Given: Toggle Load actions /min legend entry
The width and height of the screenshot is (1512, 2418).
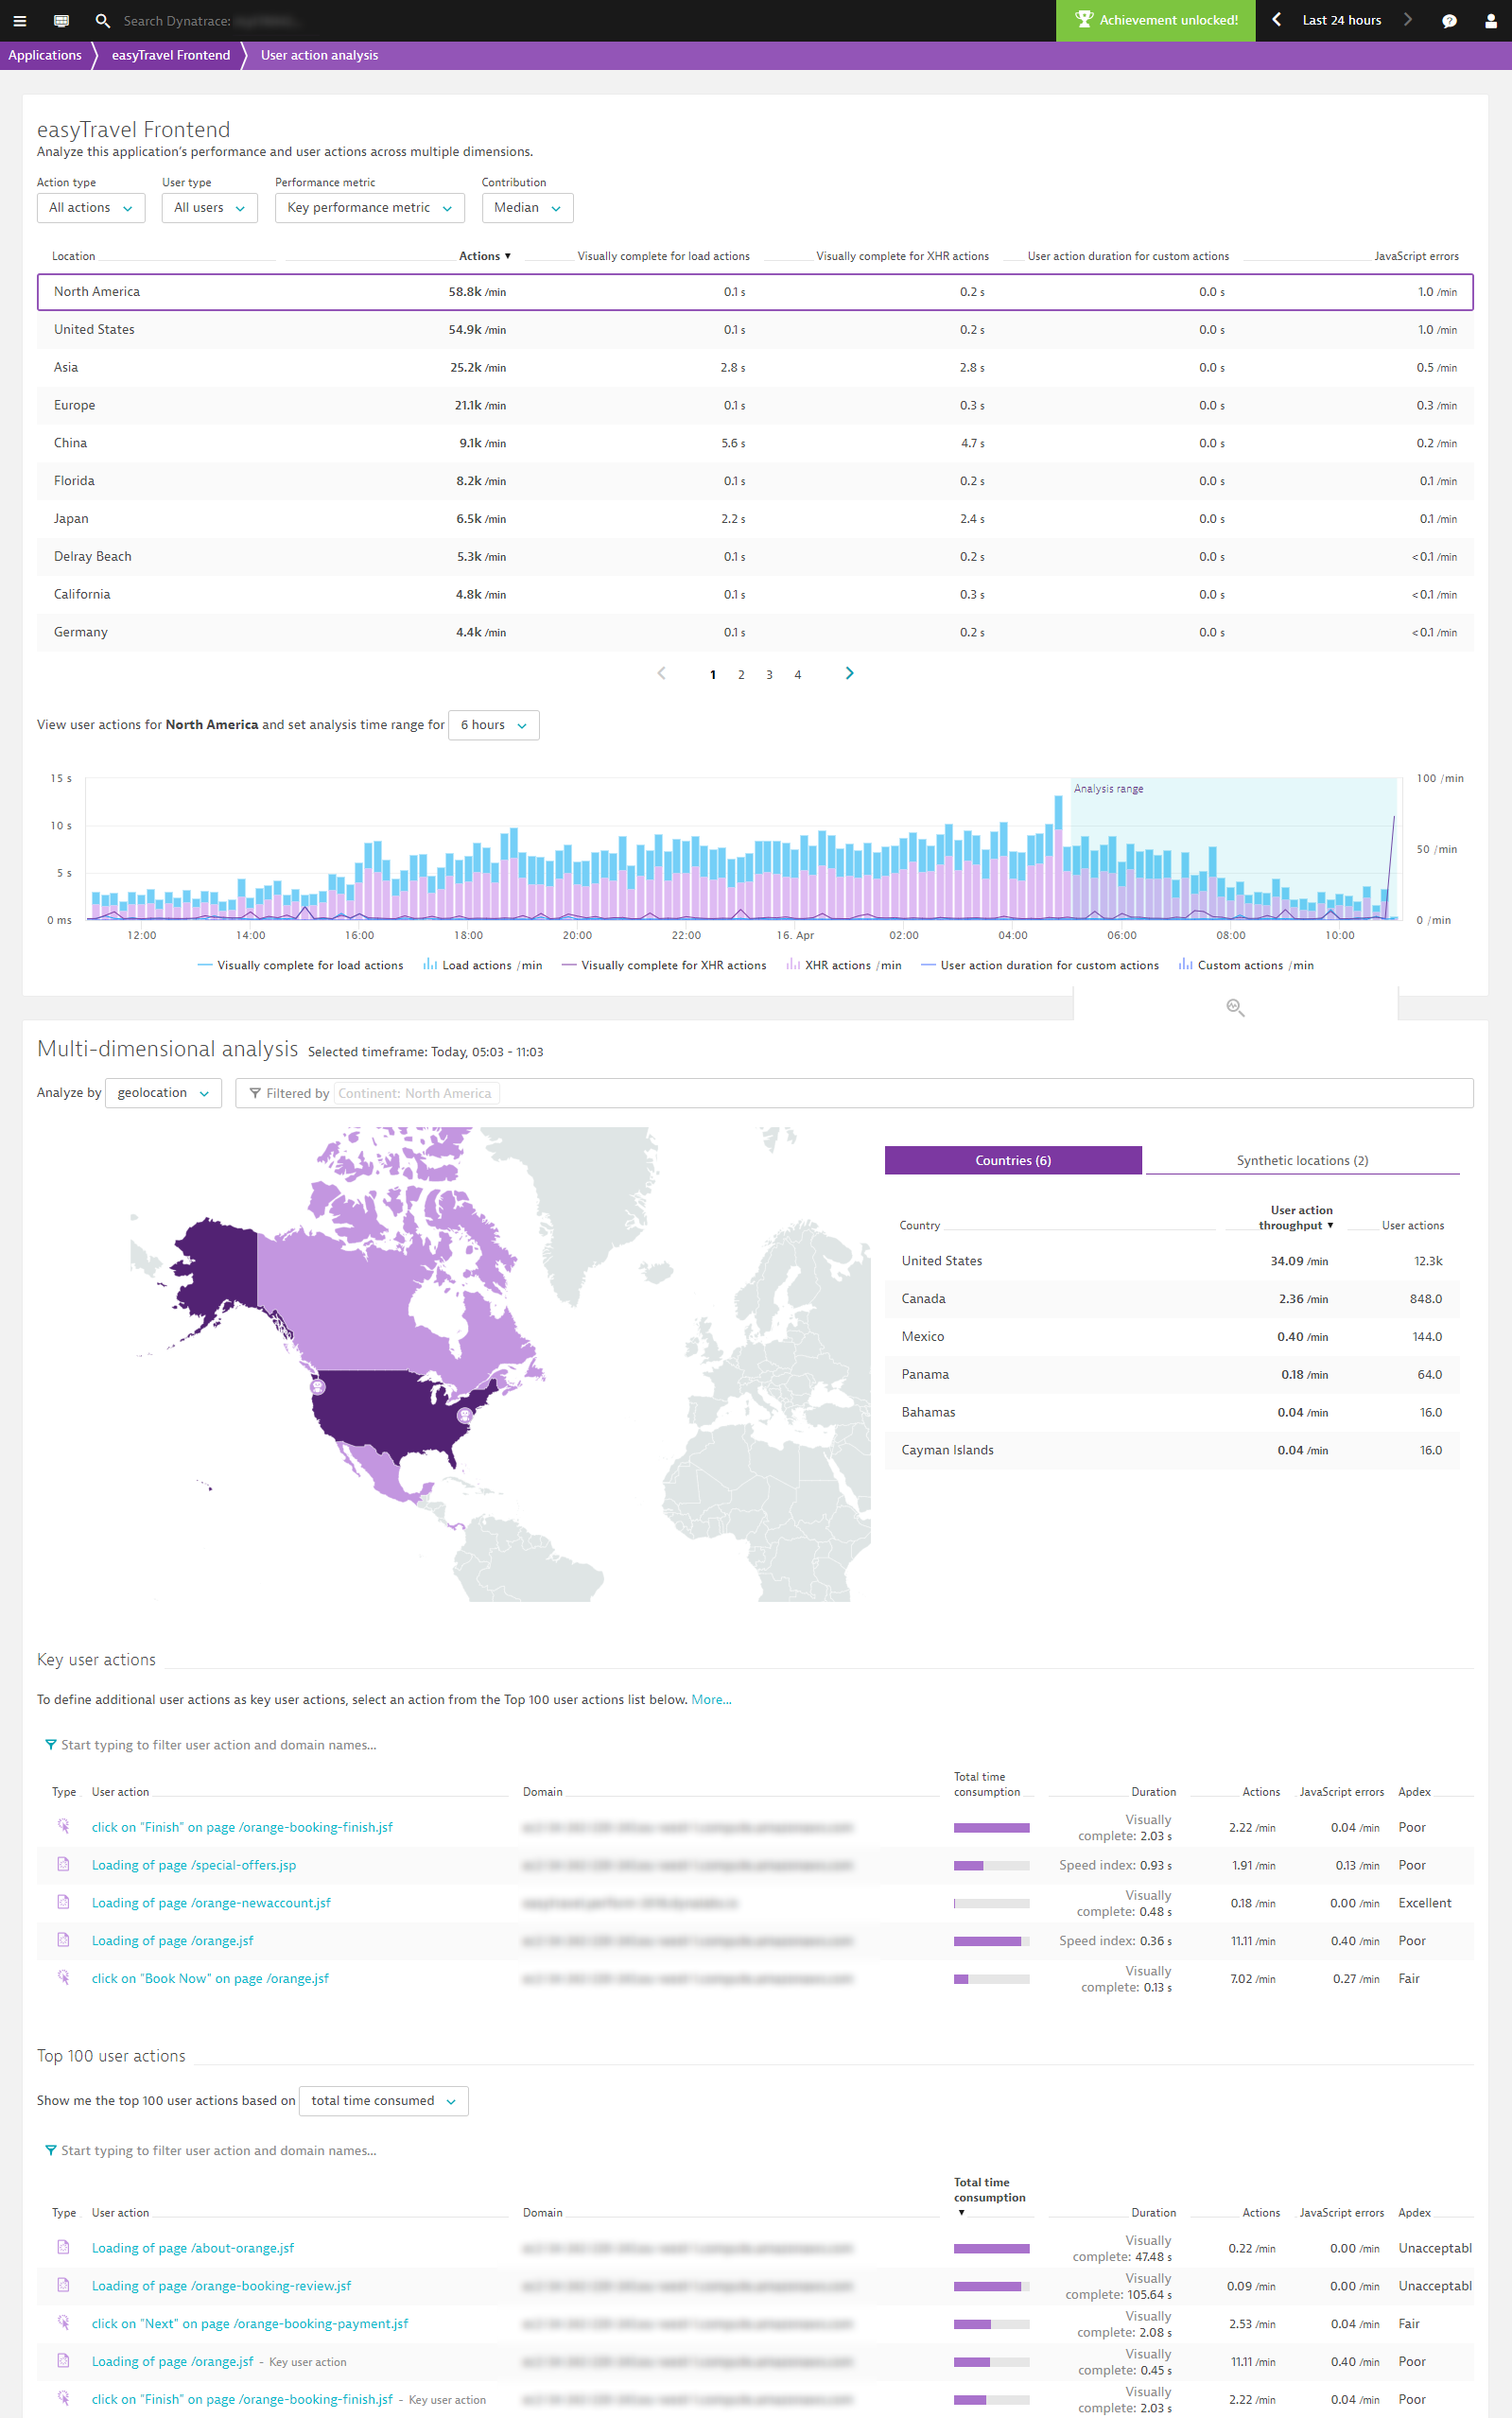Looking at the screenshot, I should (483, 965).
